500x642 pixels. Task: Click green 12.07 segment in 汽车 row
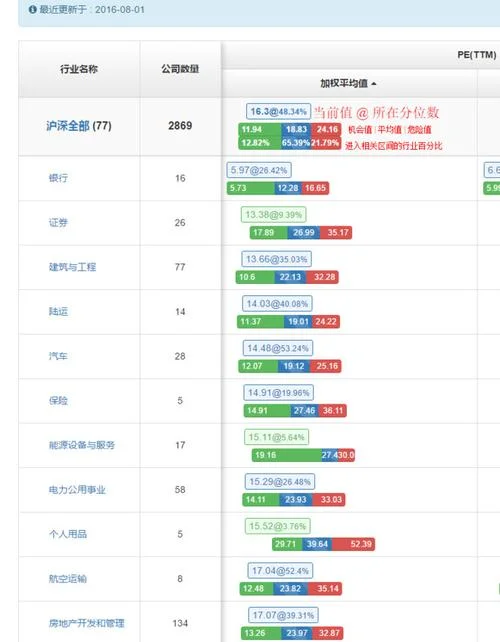pyautogui.click(x=258, y=366)
